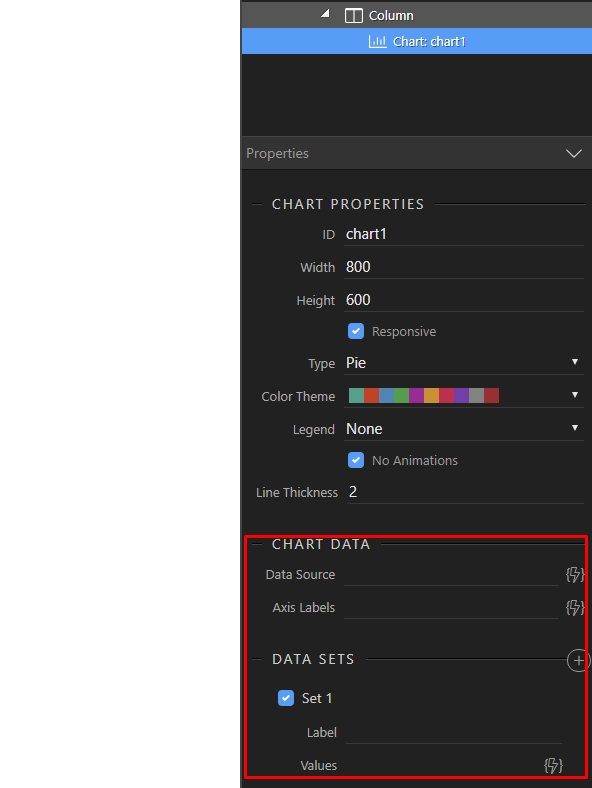The image size is (592, 788).
Task: Select the Chart: chart1 tree item
Action: click(417, 41)
